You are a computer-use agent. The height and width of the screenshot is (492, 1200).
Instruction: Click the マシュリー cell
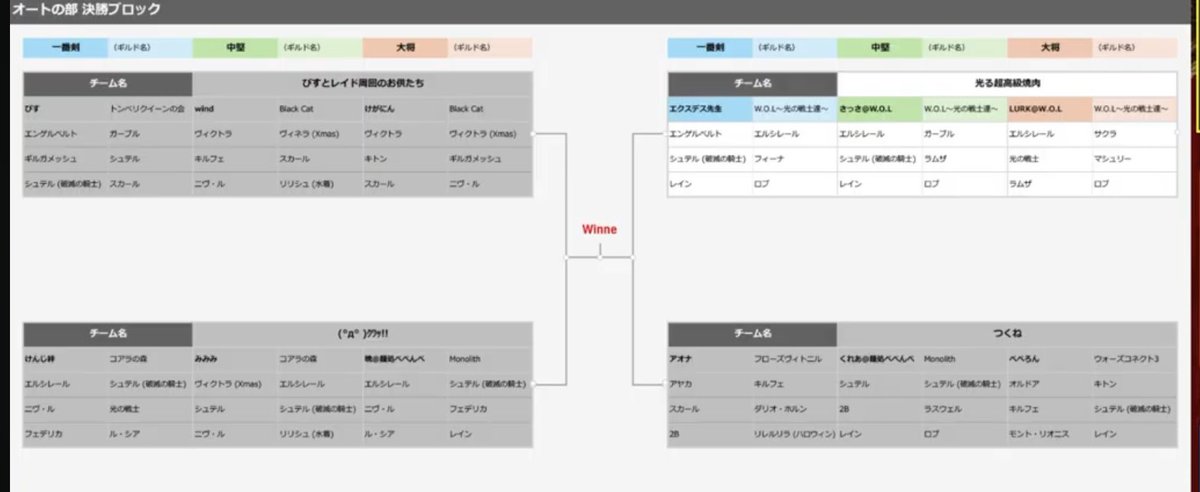pyautogui.click(x=1110, y=158)
